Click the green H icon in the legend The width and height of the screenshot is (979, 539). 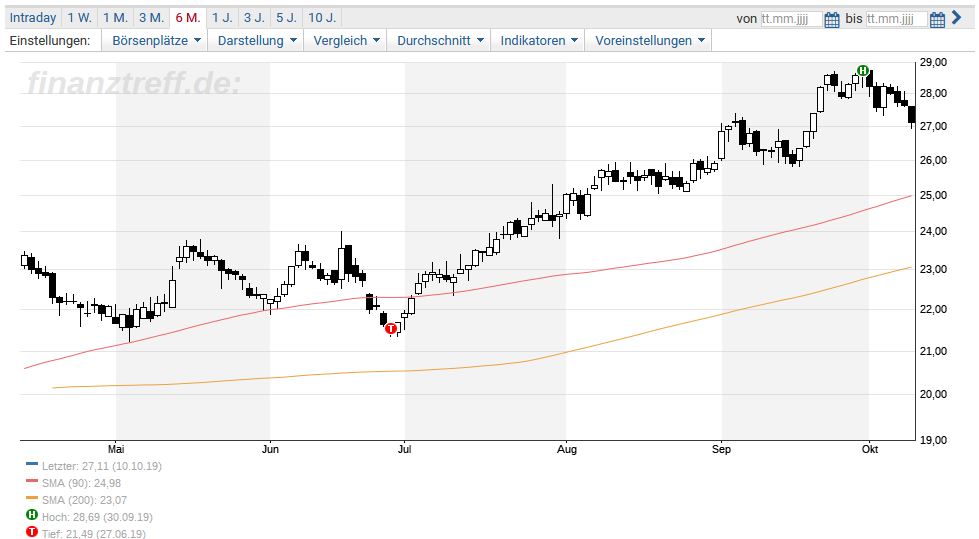pos(32,515)
